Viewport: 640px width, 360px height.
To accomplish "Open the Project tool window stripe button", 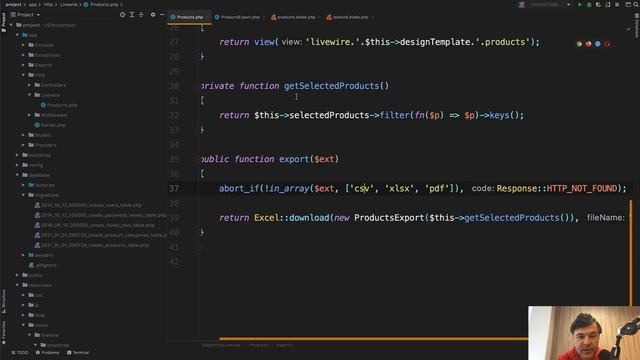I will [x=4, y=22].
